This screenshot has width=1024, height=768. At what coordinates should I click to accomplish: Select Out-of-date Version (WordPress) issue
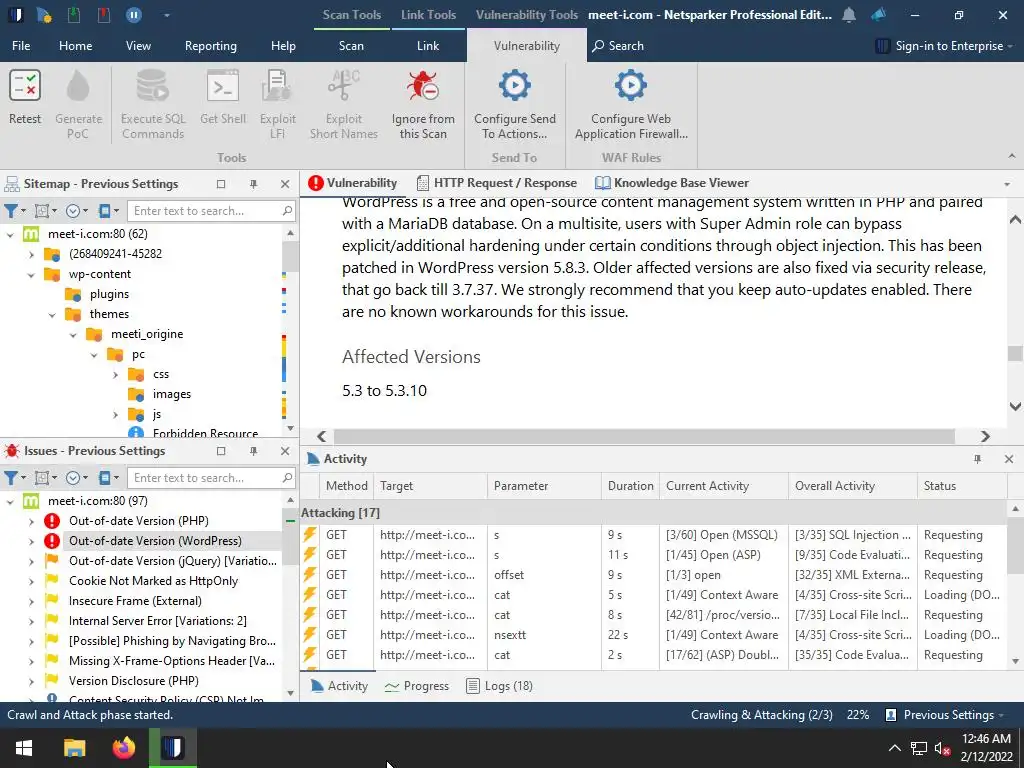[x=155, y=541]
